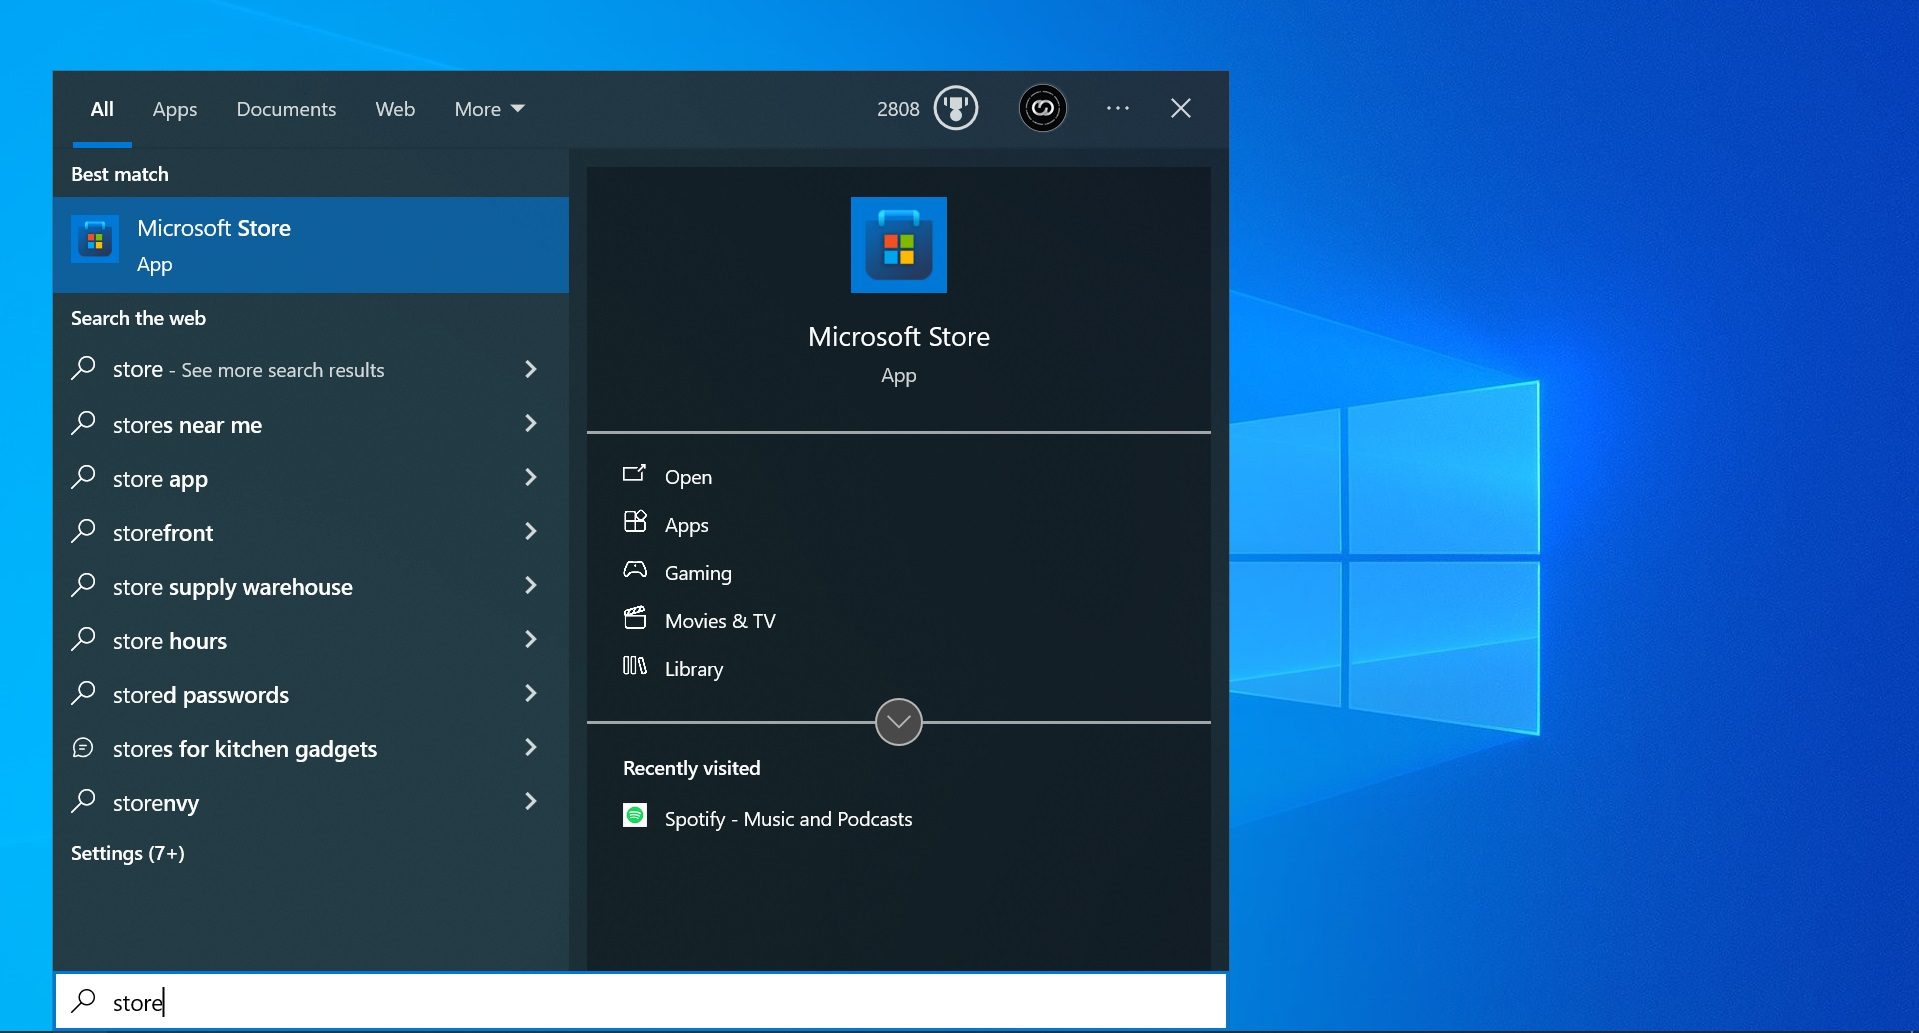Switch to the Apps tab

click(x=175, y=109)
